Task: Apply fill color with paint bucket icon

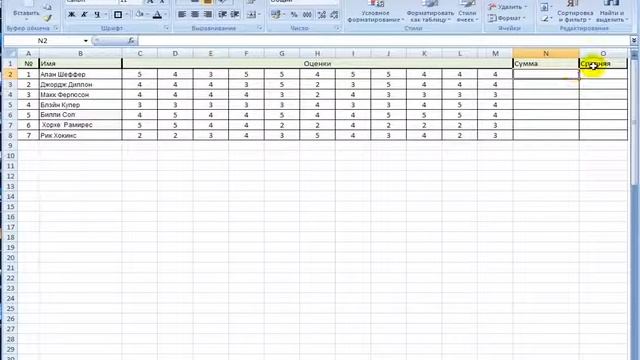Action: [x=140, y=15]
